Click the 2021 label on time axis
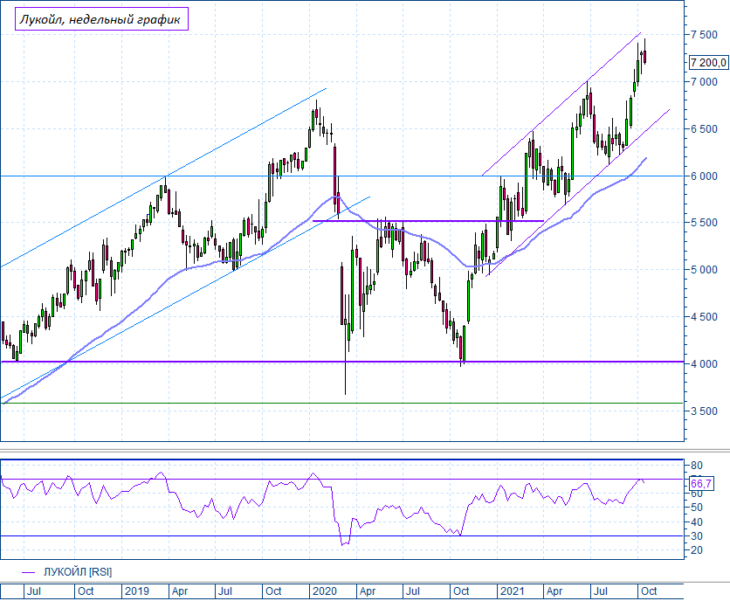 [x=512, y=591]
